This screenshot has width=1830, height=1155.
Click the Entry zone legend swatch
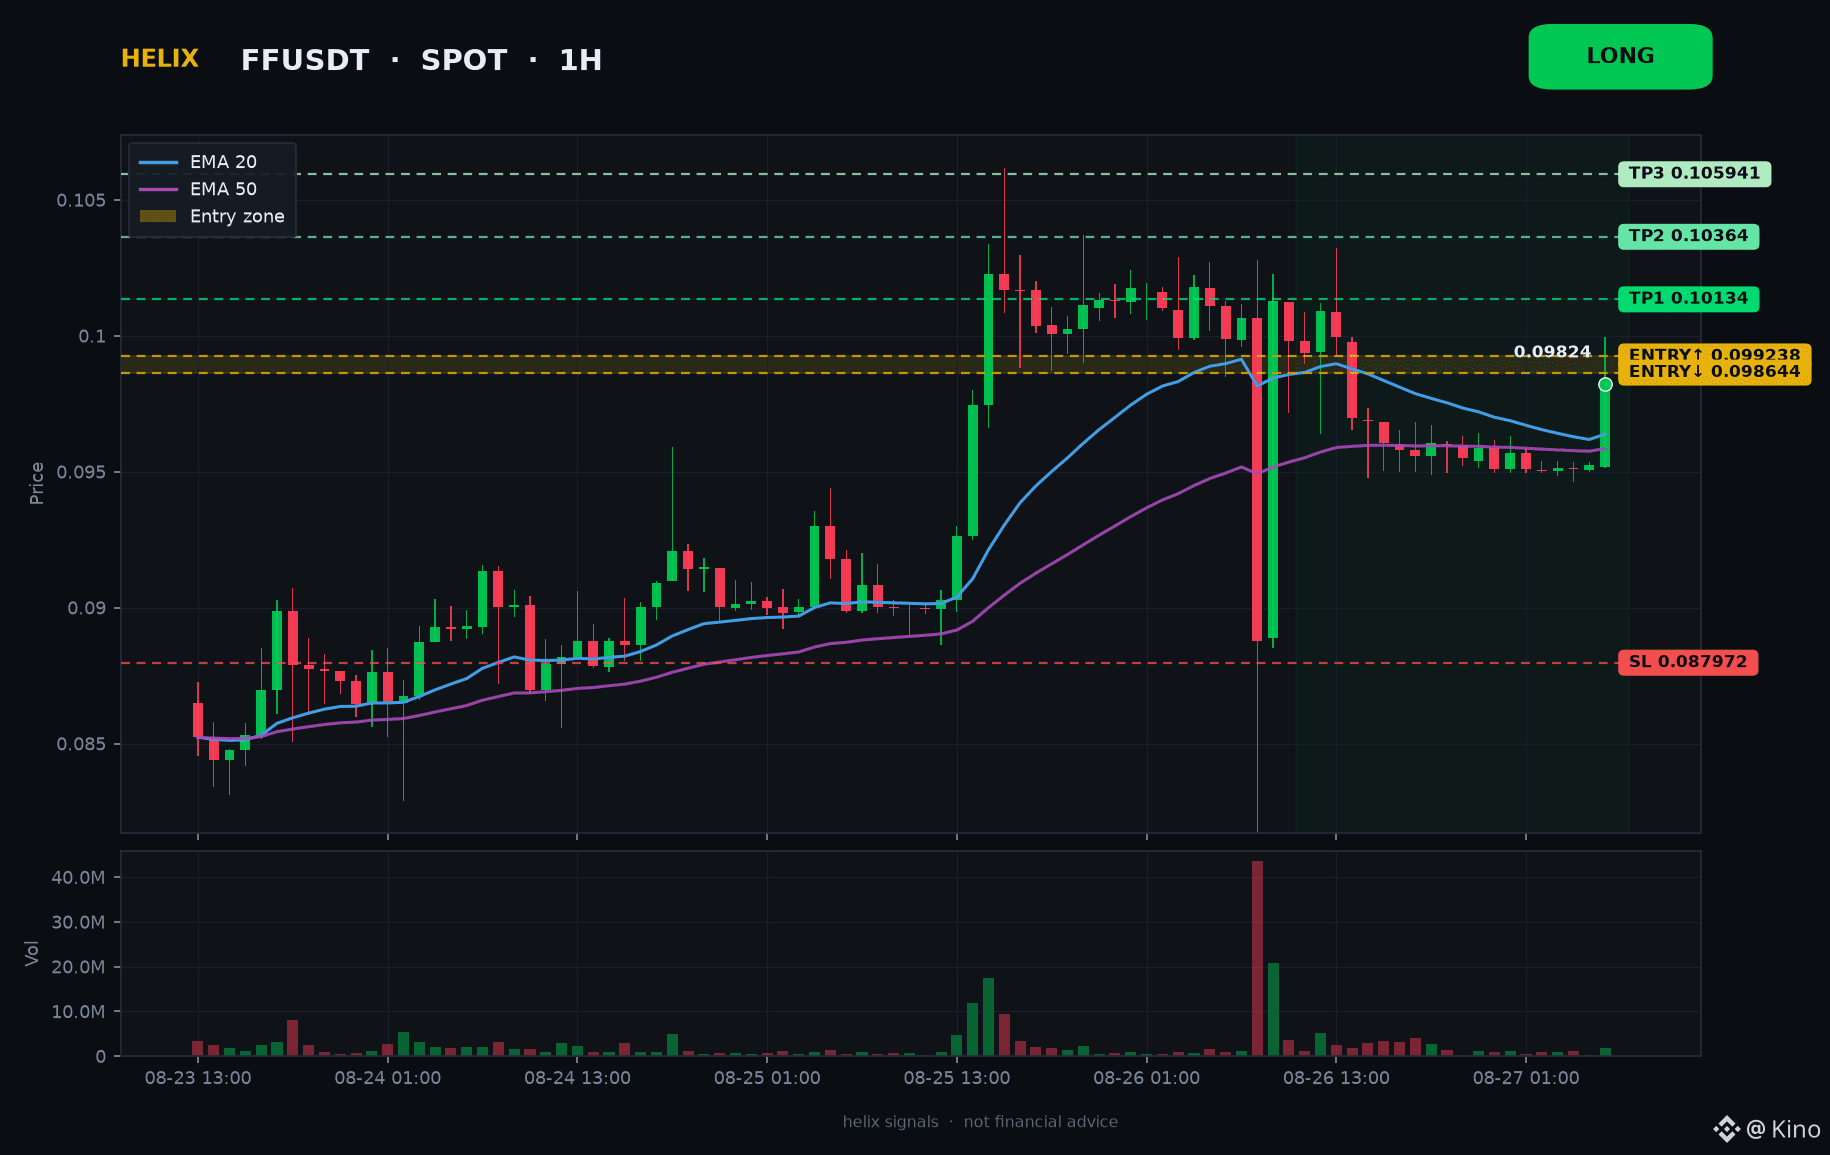[x=158, y=216]
